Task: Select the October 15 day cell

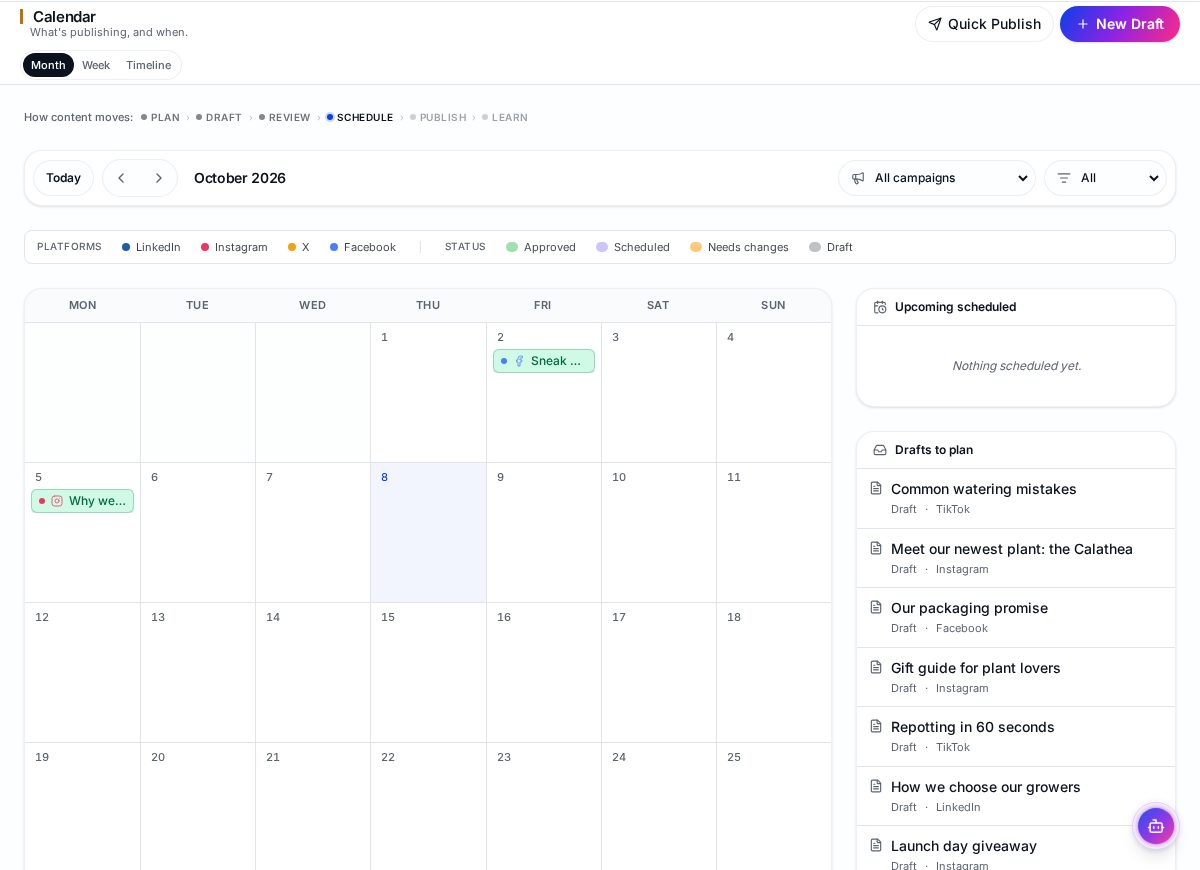Action: click(x=428, y=672)
